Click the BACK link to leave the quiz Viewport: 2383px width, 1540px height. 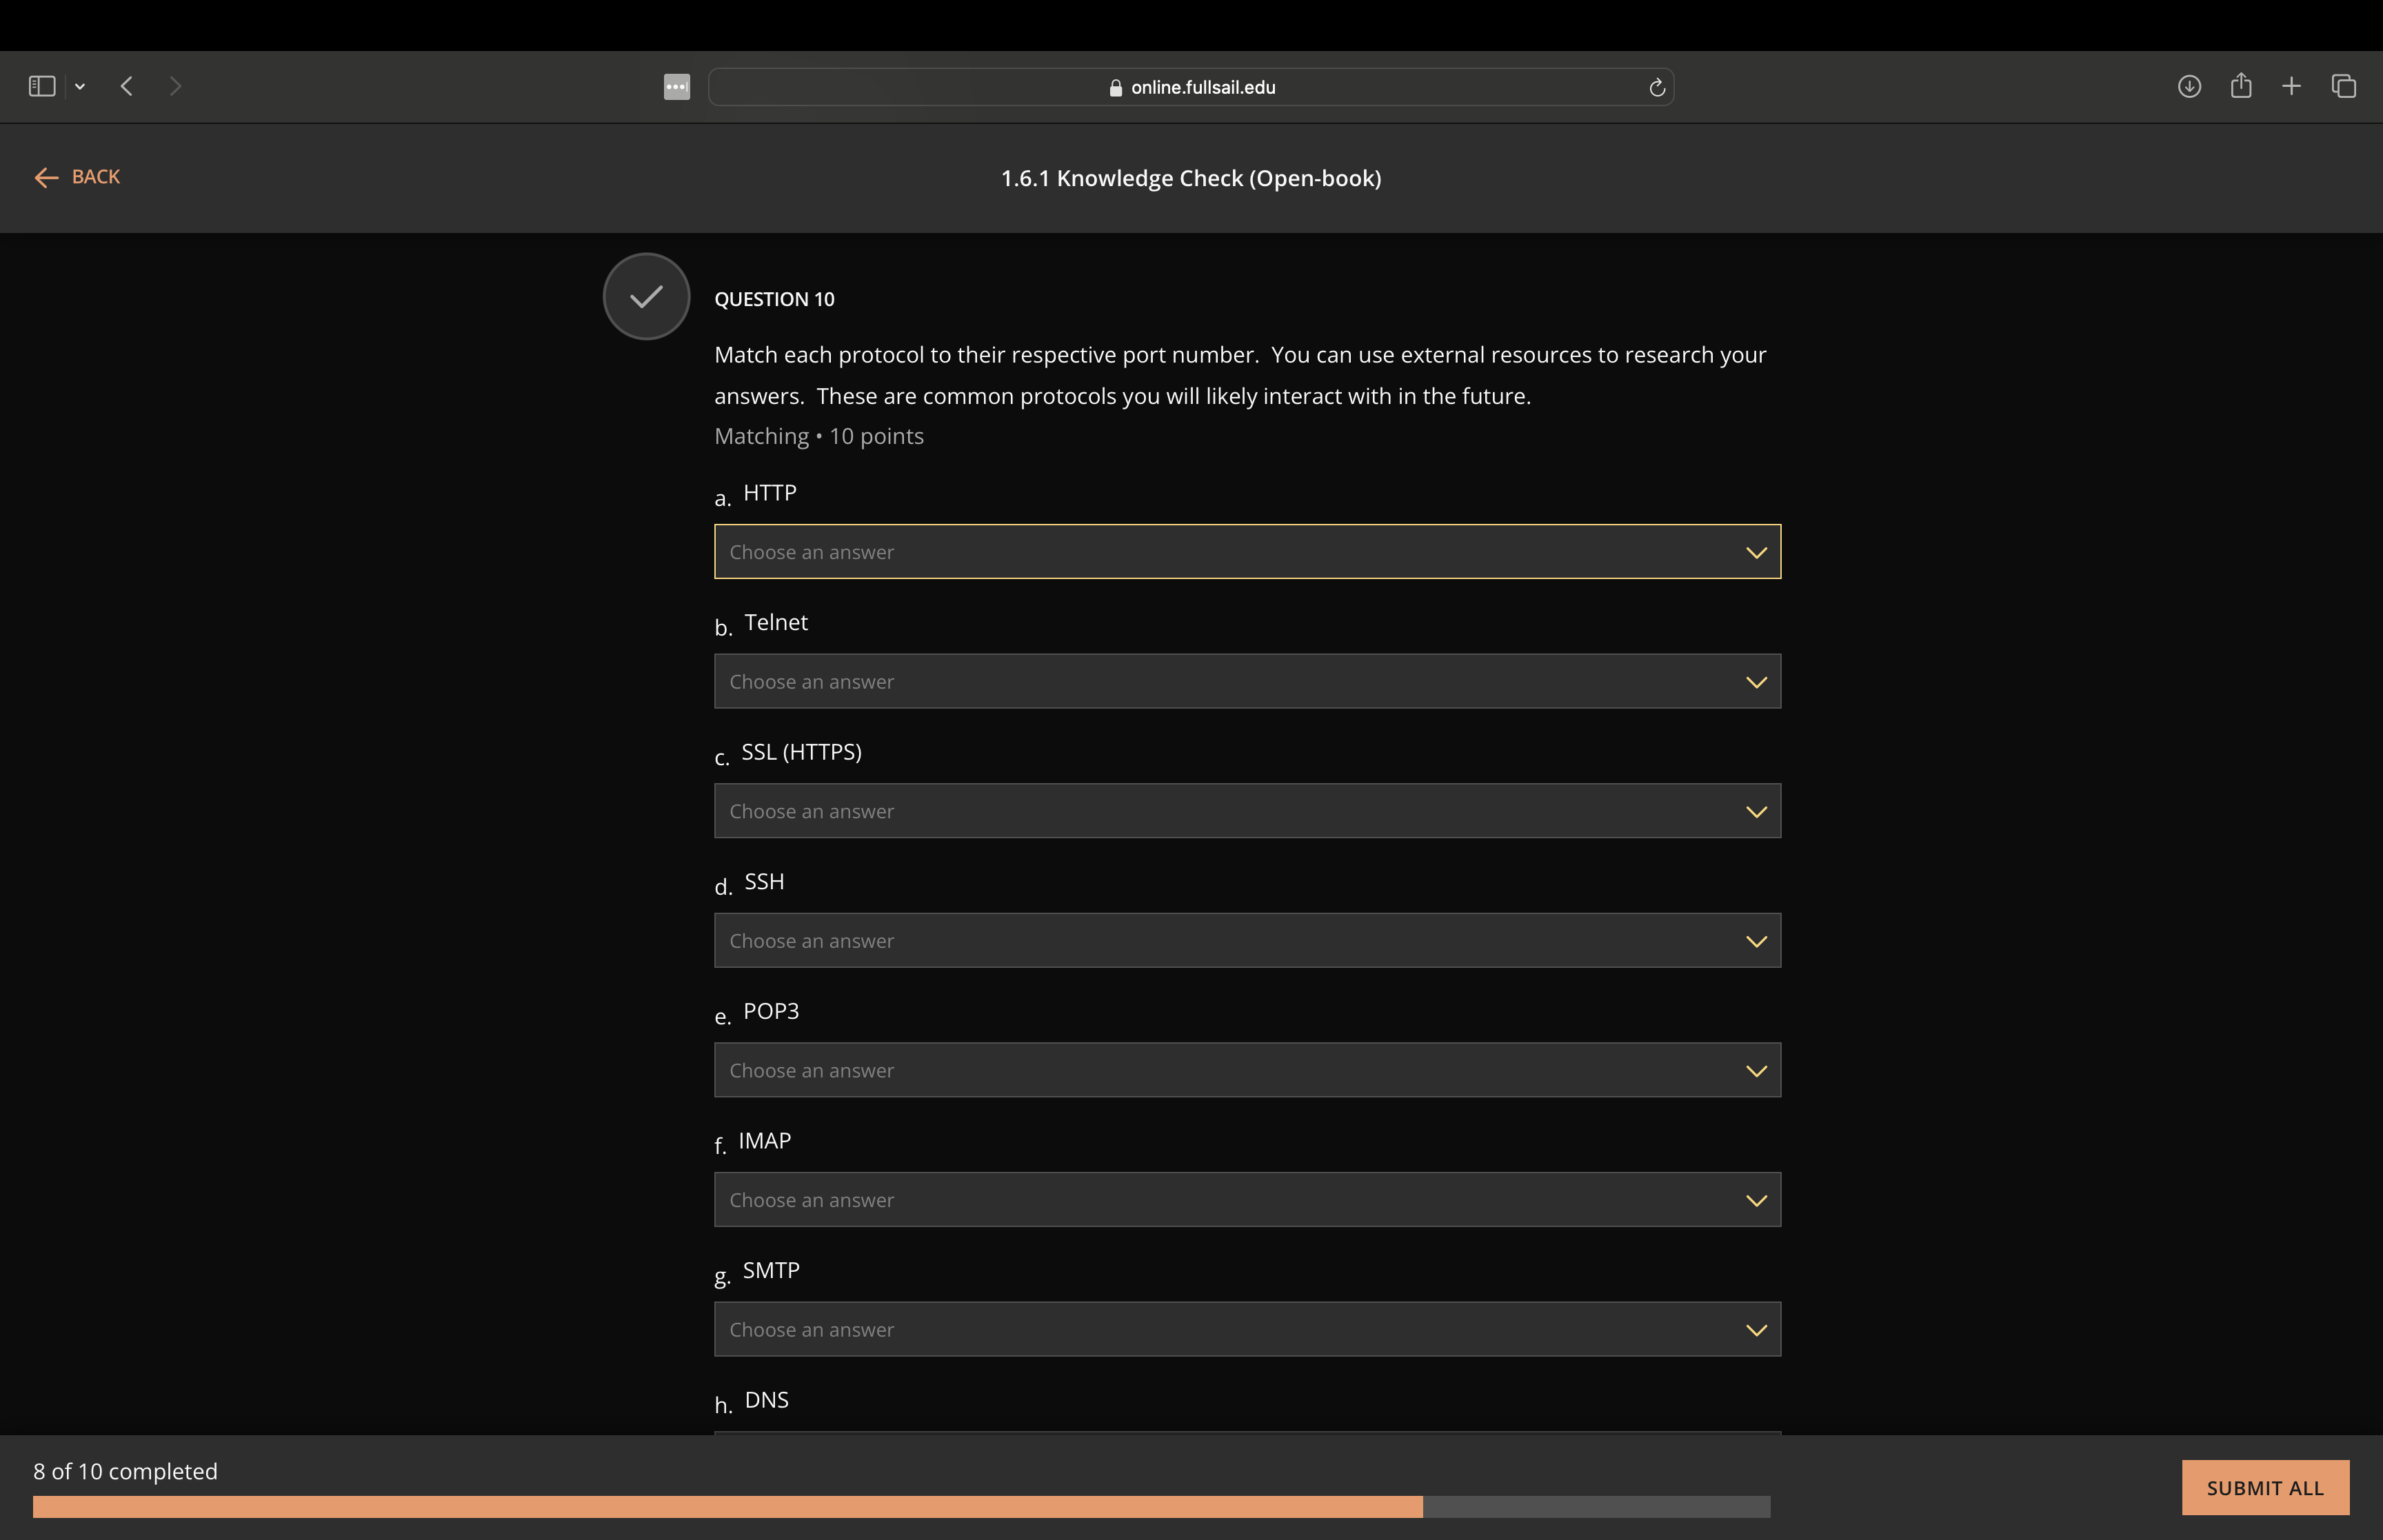[77, 177]
